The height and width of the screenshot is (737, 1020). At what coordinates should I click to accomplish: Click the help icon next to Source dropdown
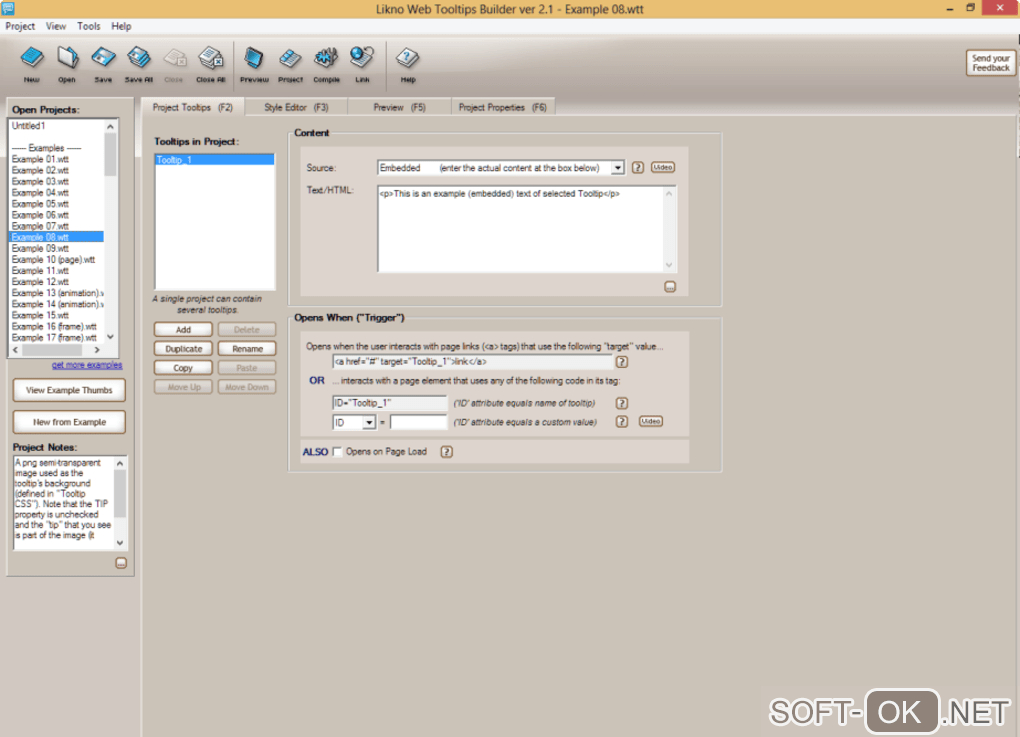click(x=638, y=168)
